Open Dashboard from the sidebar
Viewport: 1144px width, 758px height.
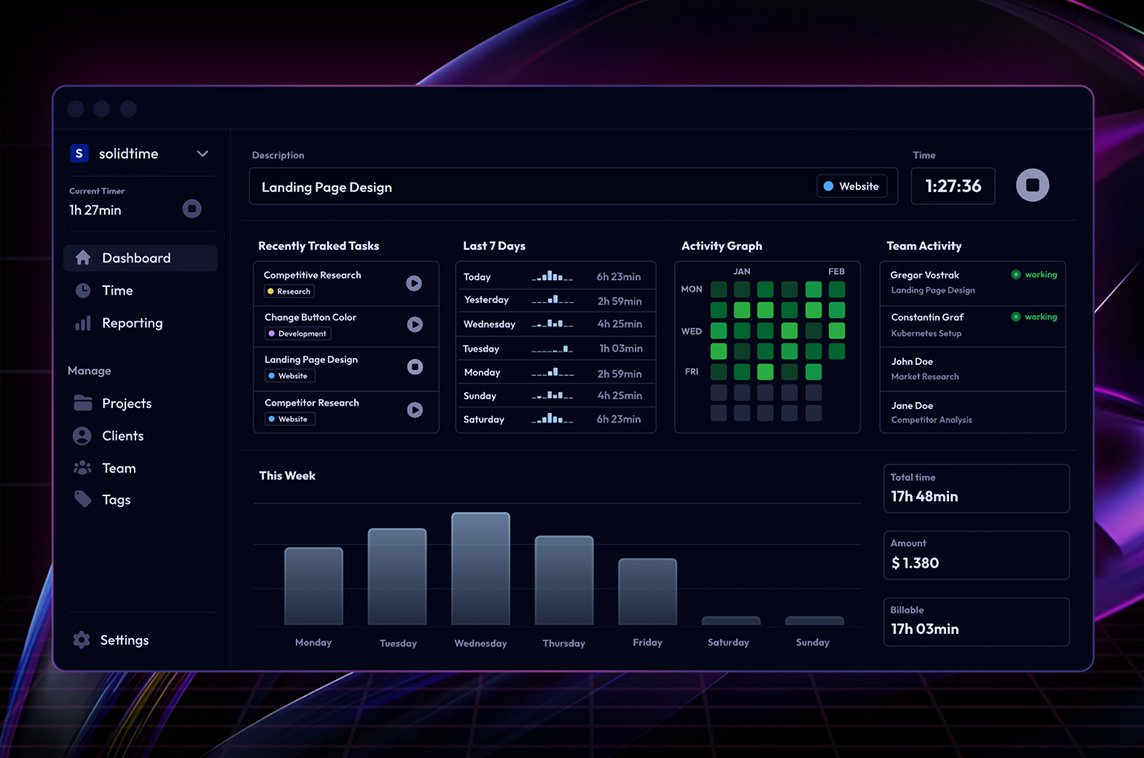(140, 258)
